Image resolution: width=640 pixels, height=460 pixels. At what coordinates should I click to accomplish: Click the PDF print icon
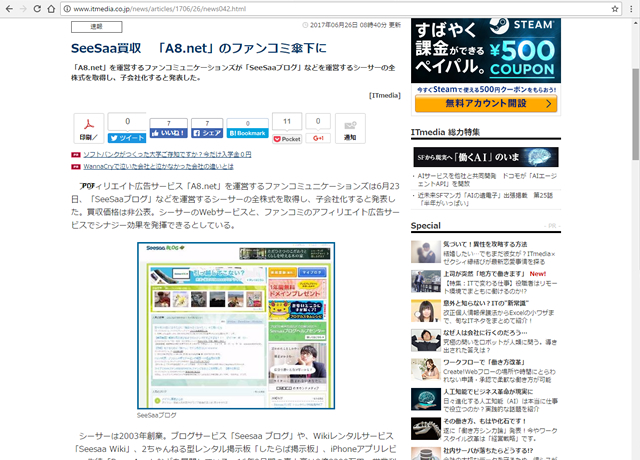point(88,127)
